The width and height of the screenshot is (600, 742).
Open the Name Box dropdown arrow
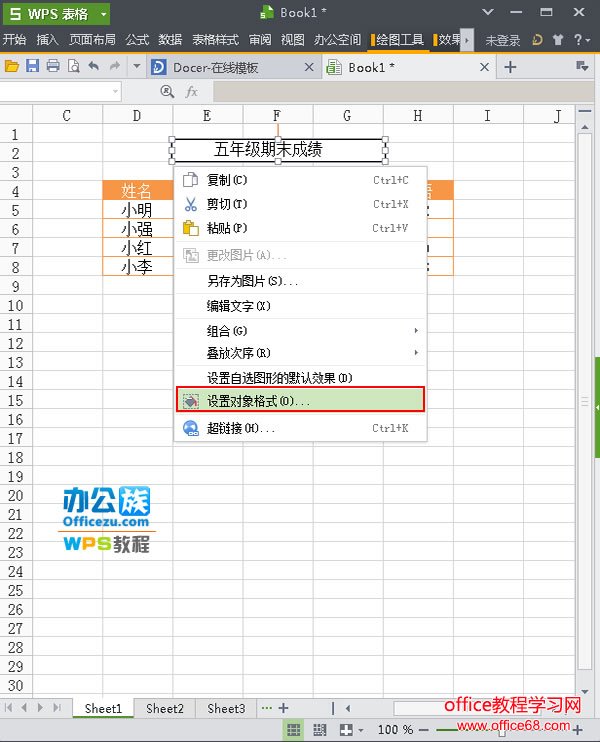pyautogui.click(x=115, y=91)
